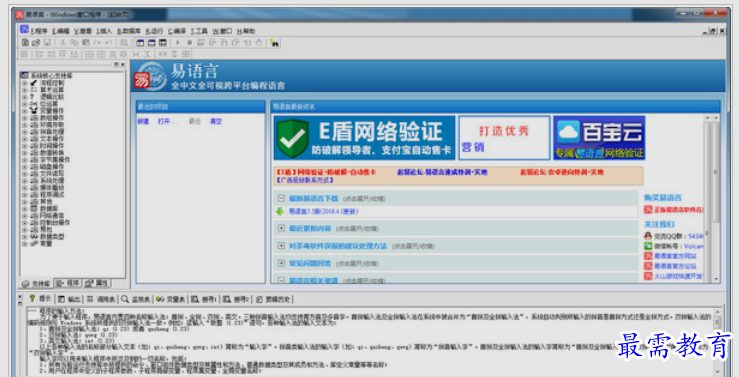This screenshot has height=377, width=739.
Task: Click the 打开 link in recent projects
Action: click(x=168, y=121)
